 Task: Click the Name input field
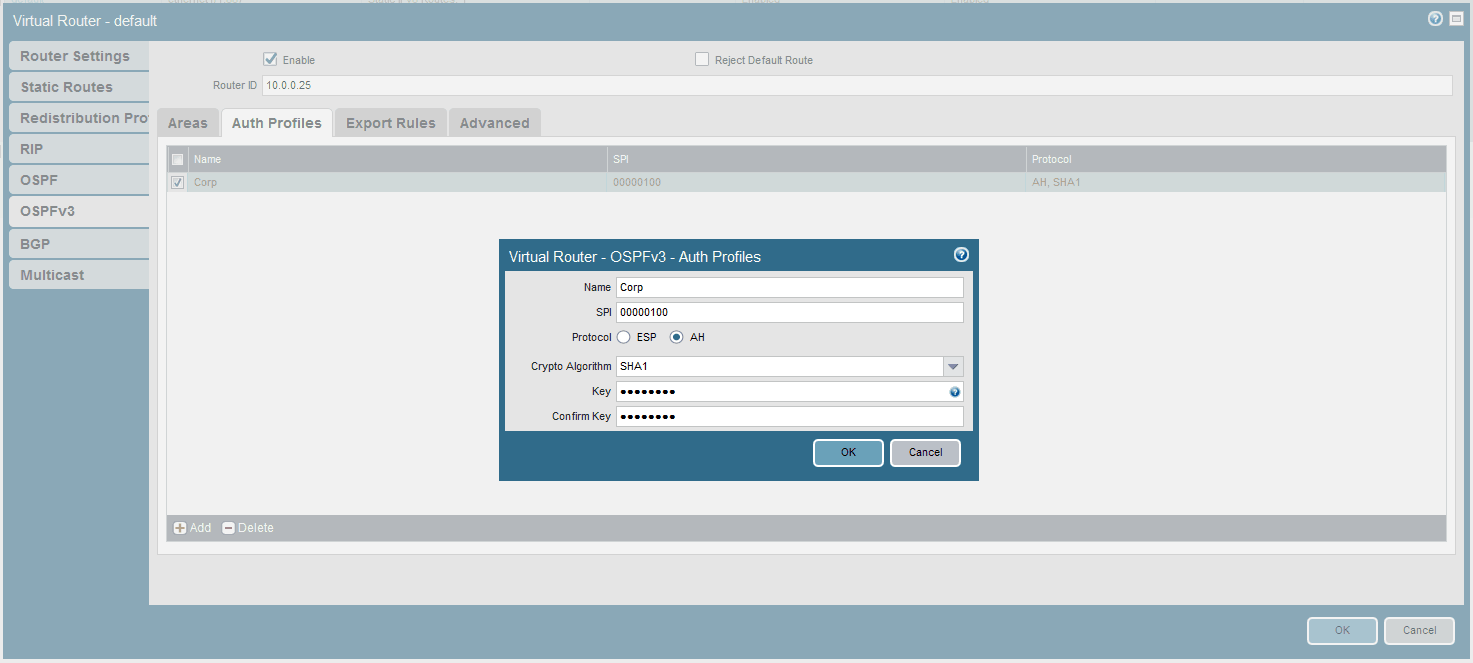point(790,287)
